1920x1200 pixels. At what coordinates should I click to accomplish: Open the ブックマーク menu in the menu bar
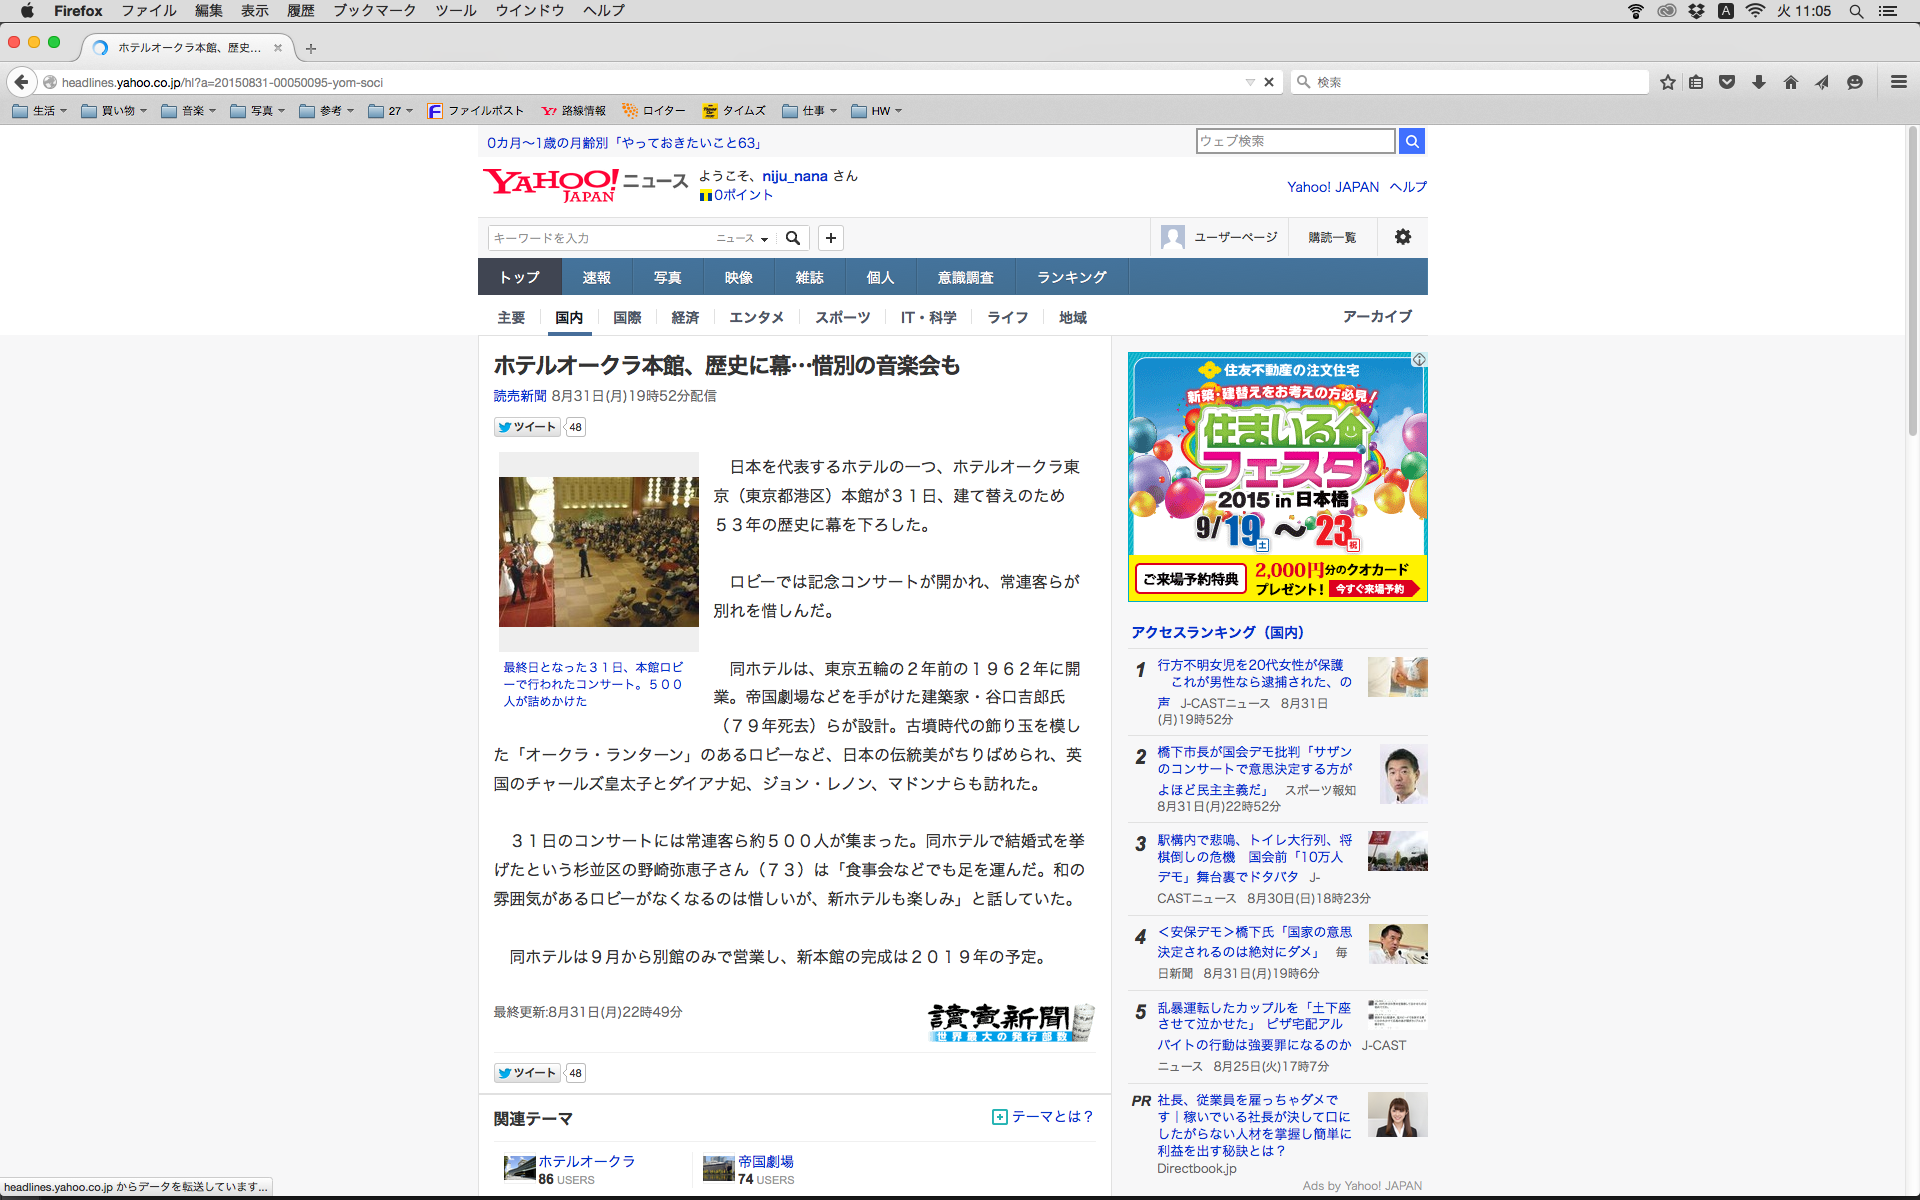click(x=374, y=10)
